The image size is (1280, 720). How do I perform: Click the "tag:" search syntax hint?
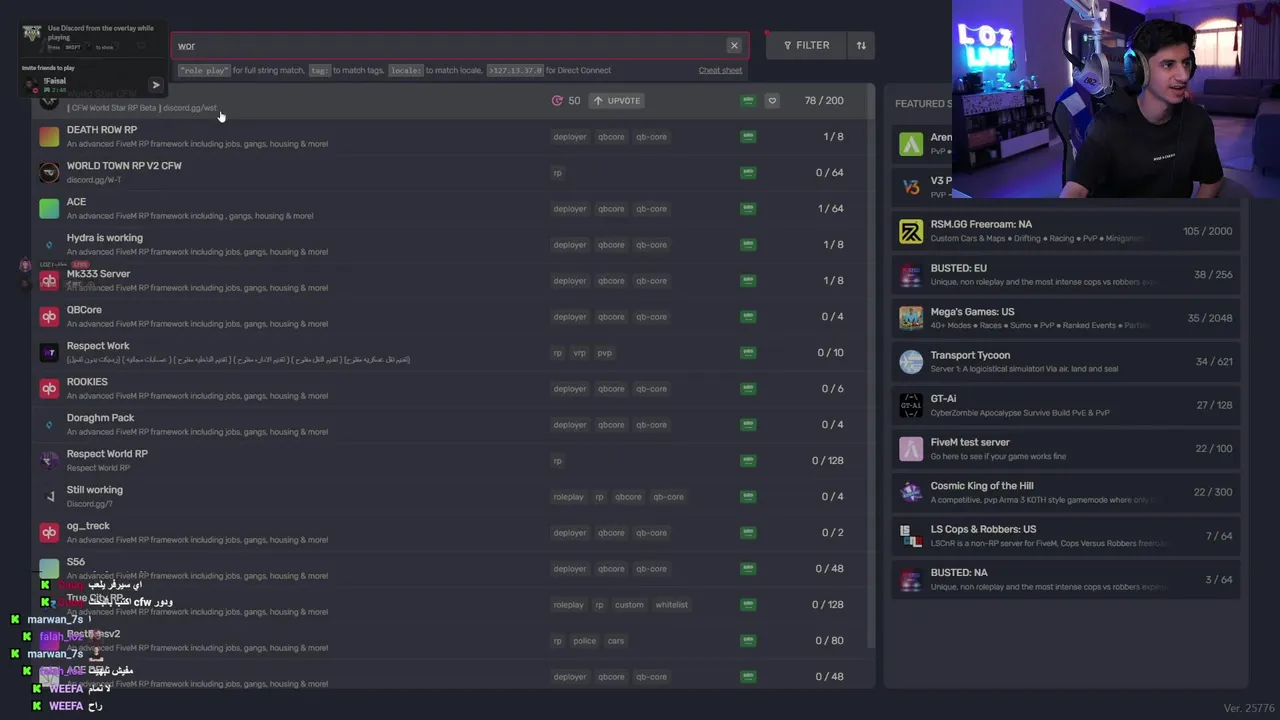[319, 70]
